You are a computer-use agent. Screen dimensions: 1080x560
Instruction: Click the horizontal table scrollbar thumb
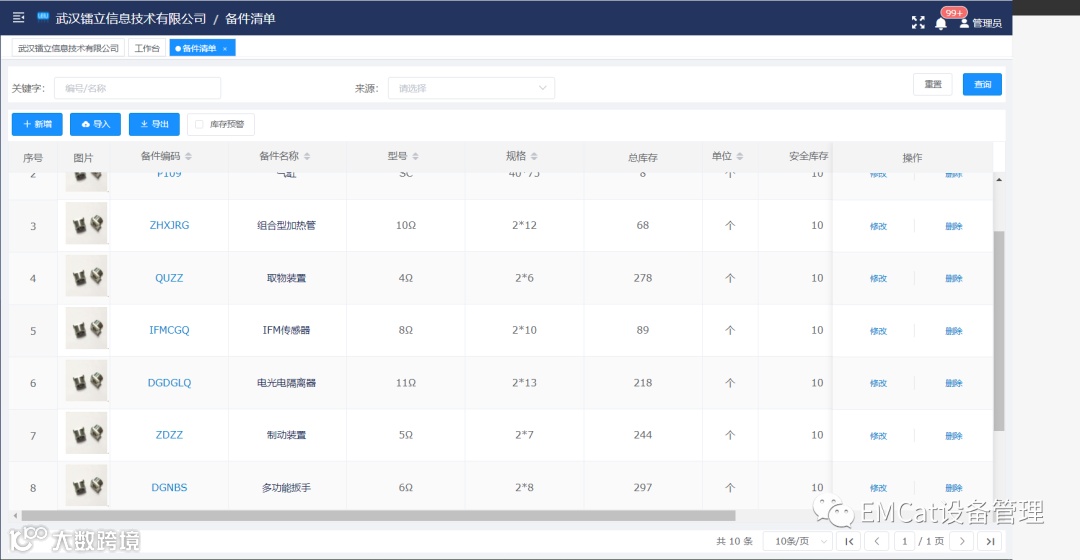pos(378,515)
